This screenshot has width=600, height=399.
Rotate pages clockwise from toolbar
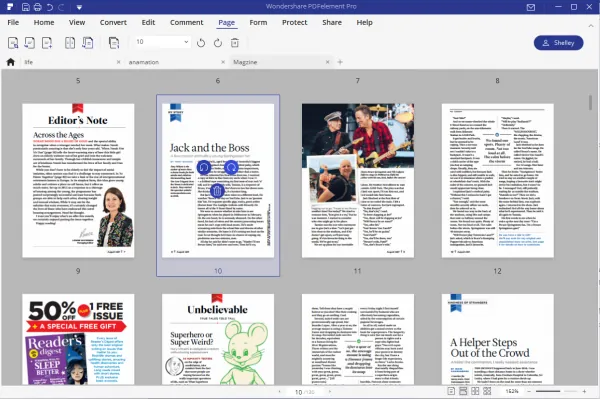click(218, 43)
